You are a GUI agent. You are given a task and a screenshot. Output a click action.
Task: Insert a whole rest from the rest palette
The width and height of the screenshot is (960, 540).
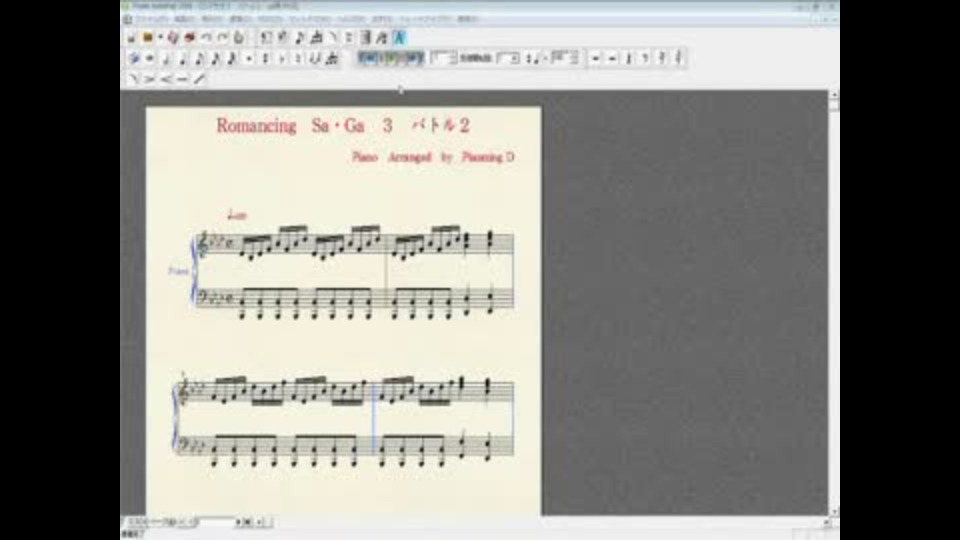(x=595, y=58)
